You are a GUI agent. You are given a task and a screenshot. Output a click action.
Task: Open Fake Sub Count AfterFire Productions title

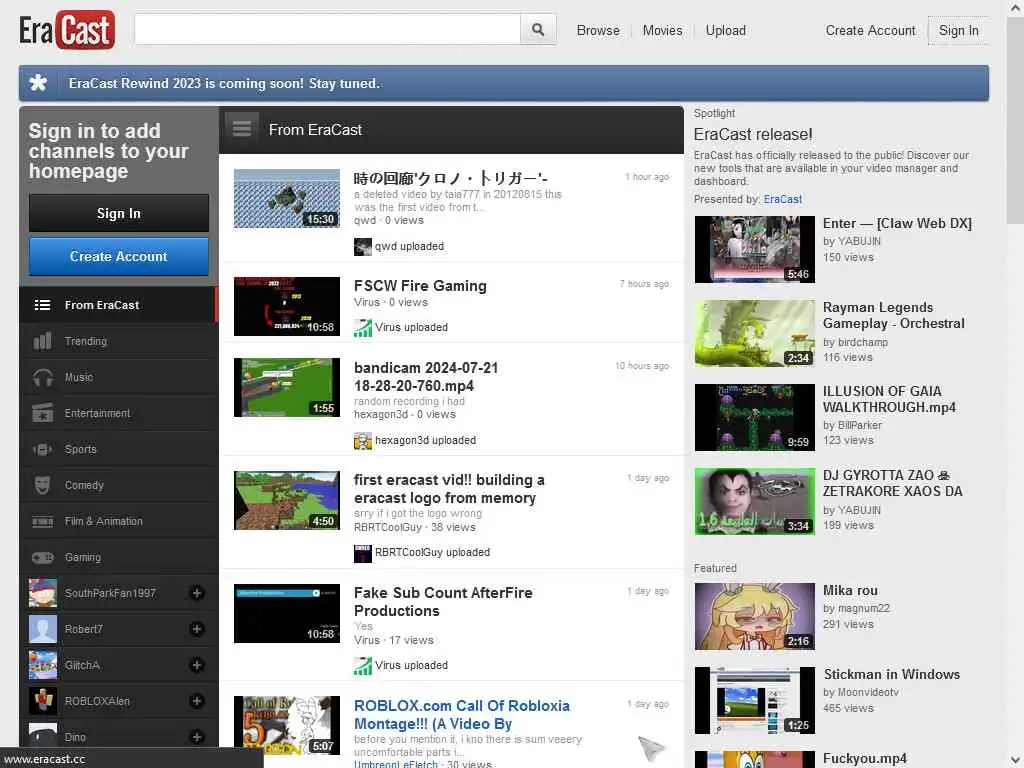click(443, 601)
